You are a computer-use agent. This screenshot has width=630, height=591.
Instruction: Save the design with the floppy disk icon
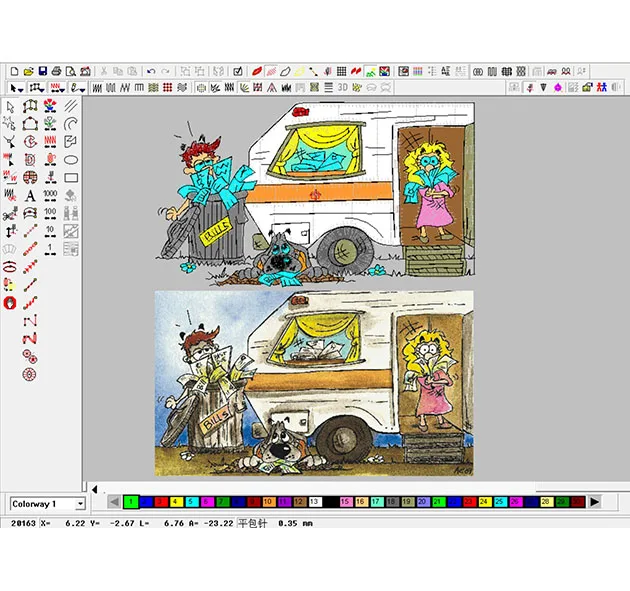point(41,71)
